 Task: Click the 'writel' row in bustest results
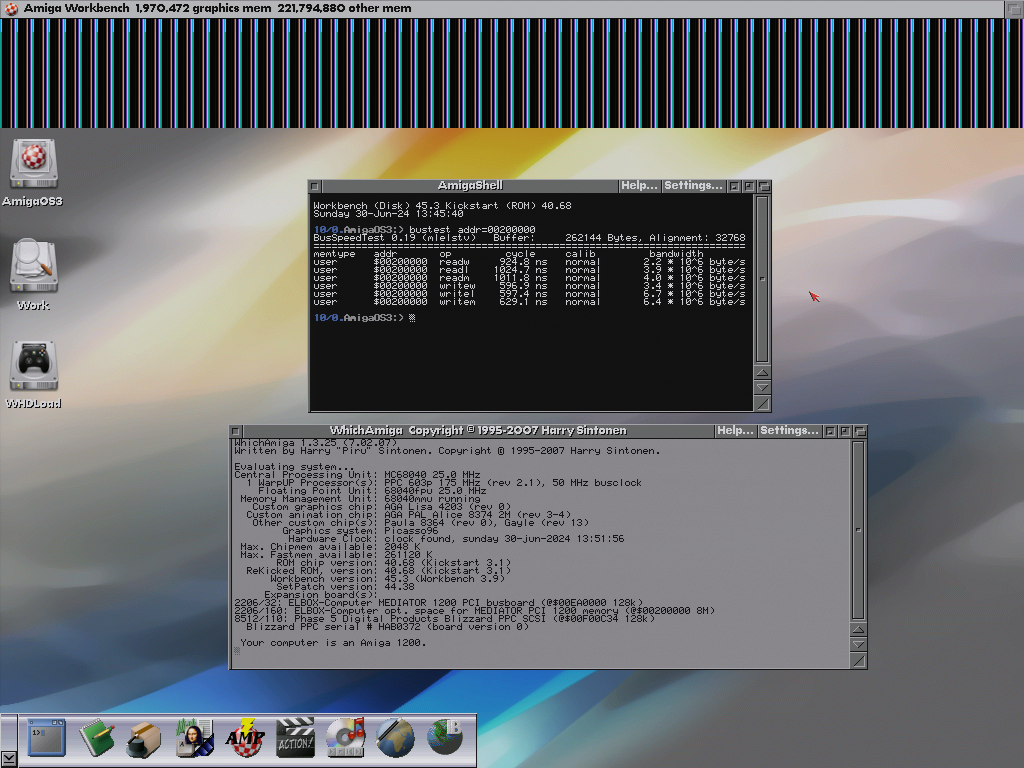(529, 294)
